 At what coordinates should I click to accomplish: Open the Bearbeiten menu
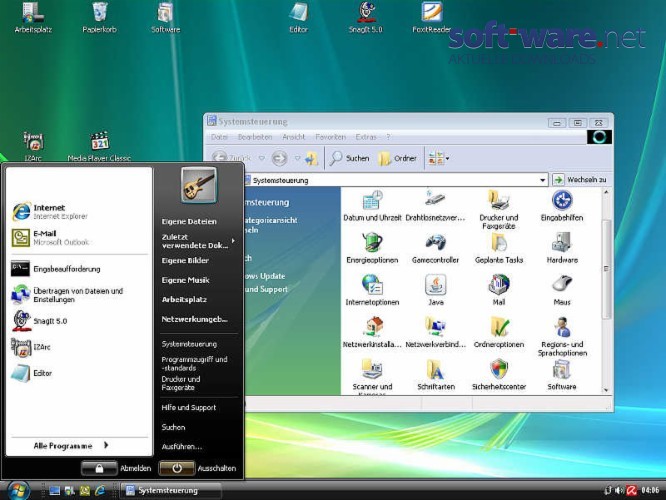pyautogui.click(x=255, y=137)
